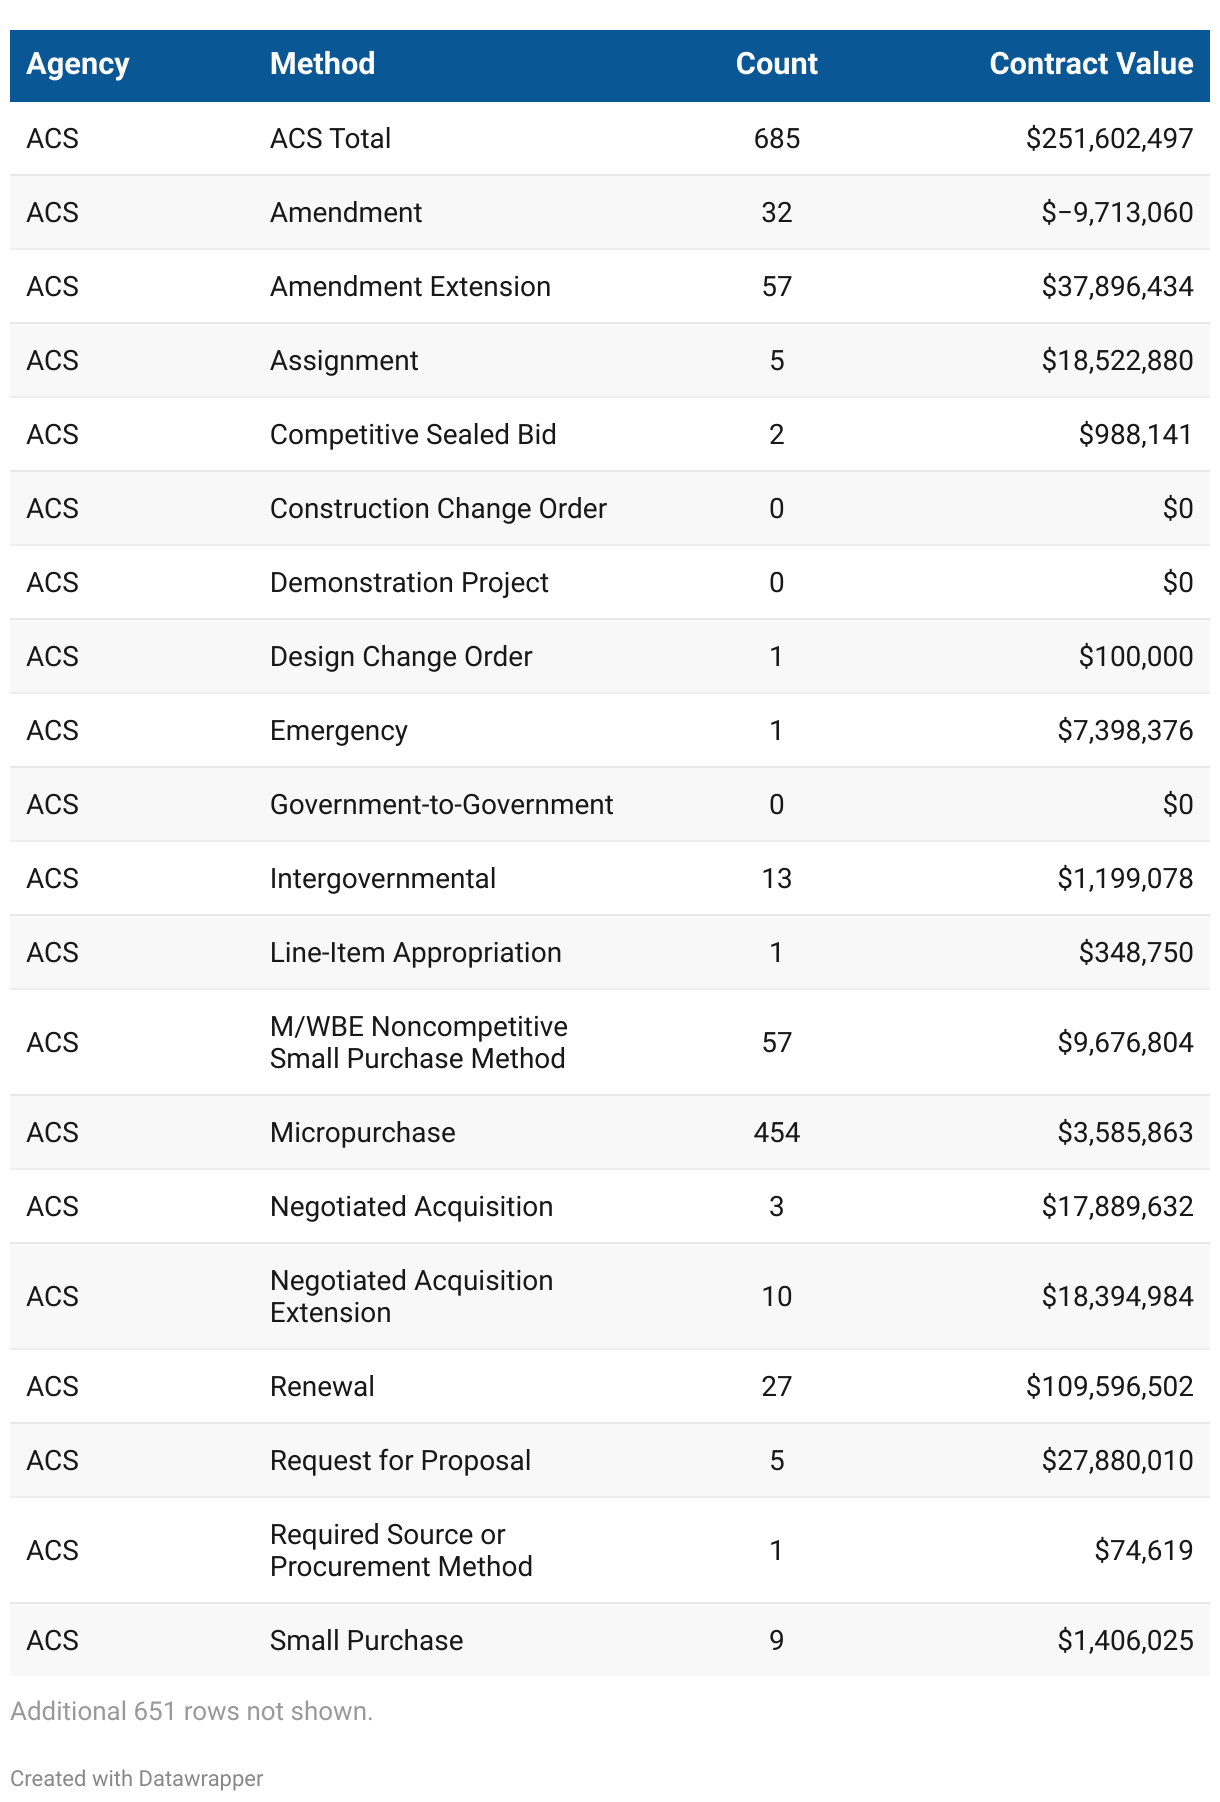
Task: Click the Assignment contract value $18,522,880
Action: click(1117, 360)
